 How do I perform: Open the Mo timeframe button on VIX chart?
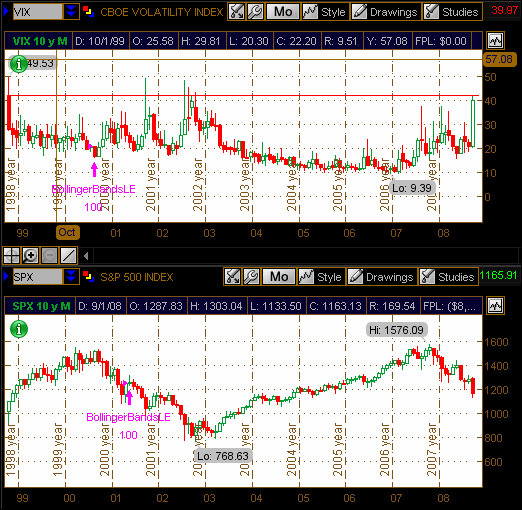pos(283,12)
